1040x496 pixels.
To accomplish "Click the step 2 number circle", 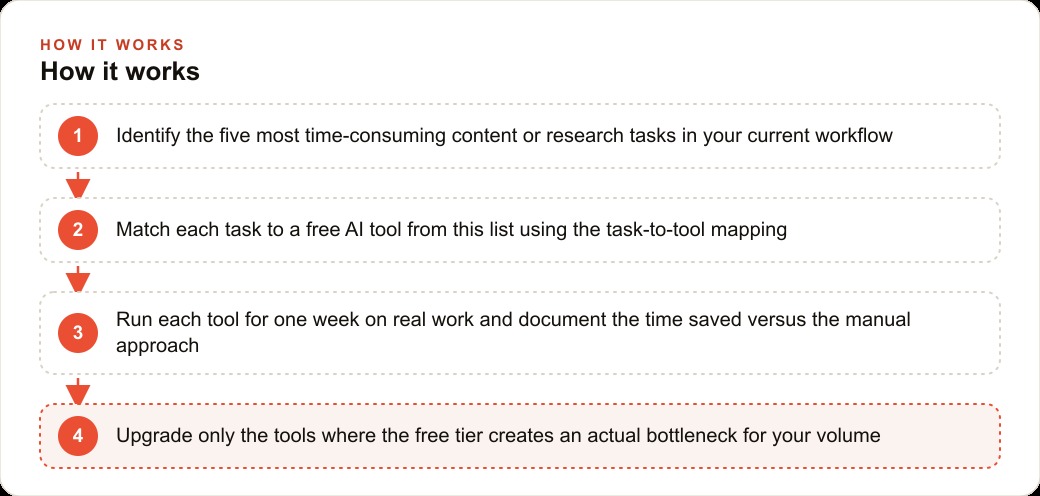I will tap(78, 230).
